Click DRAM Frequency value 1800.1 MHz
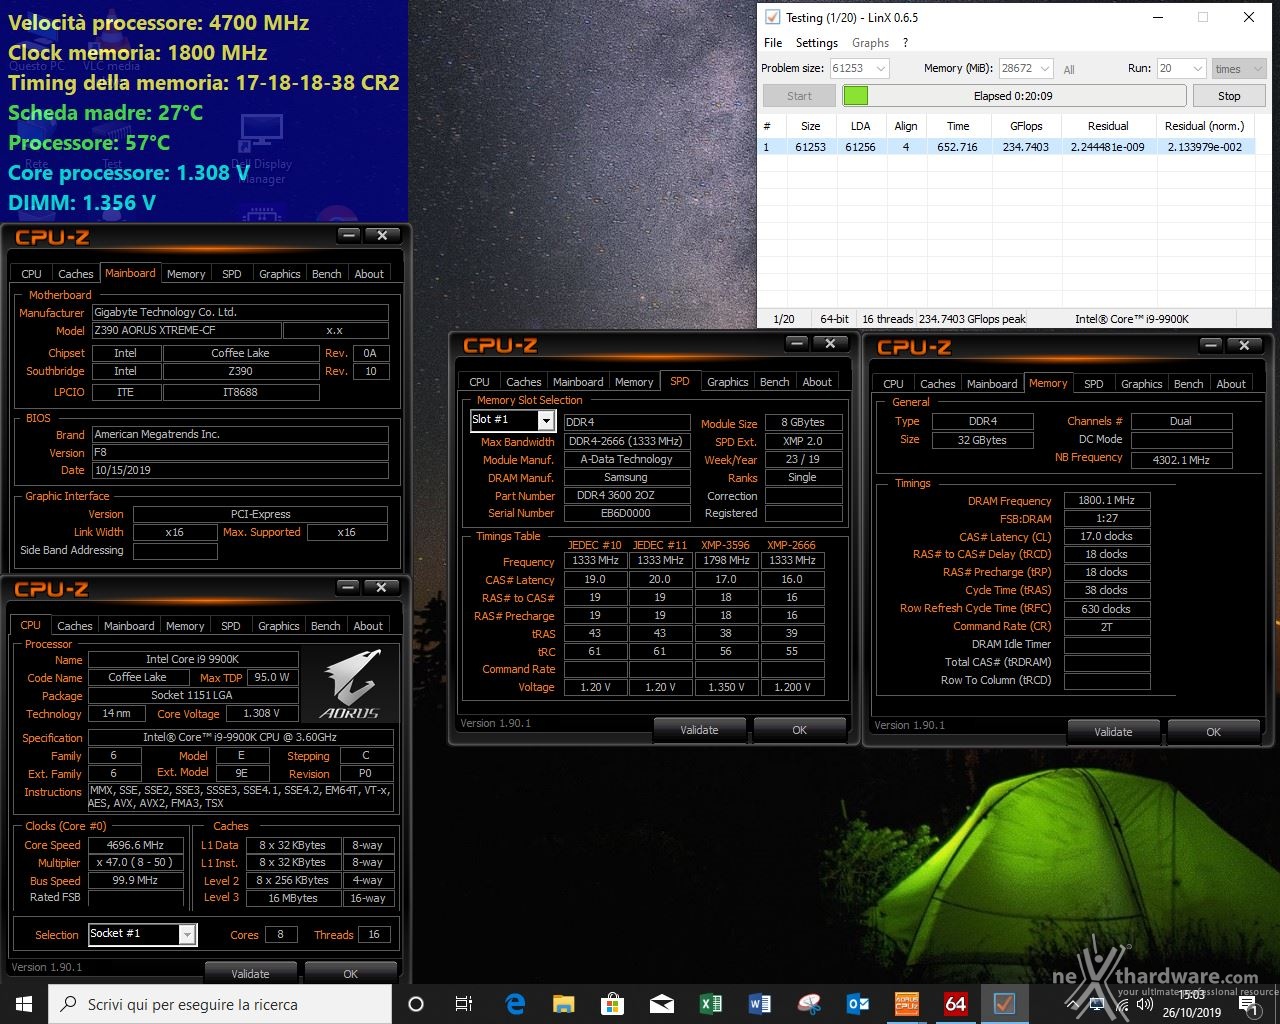Image resolution: width=1280 pixels, height=1024 pixels. coord(1107,500)
